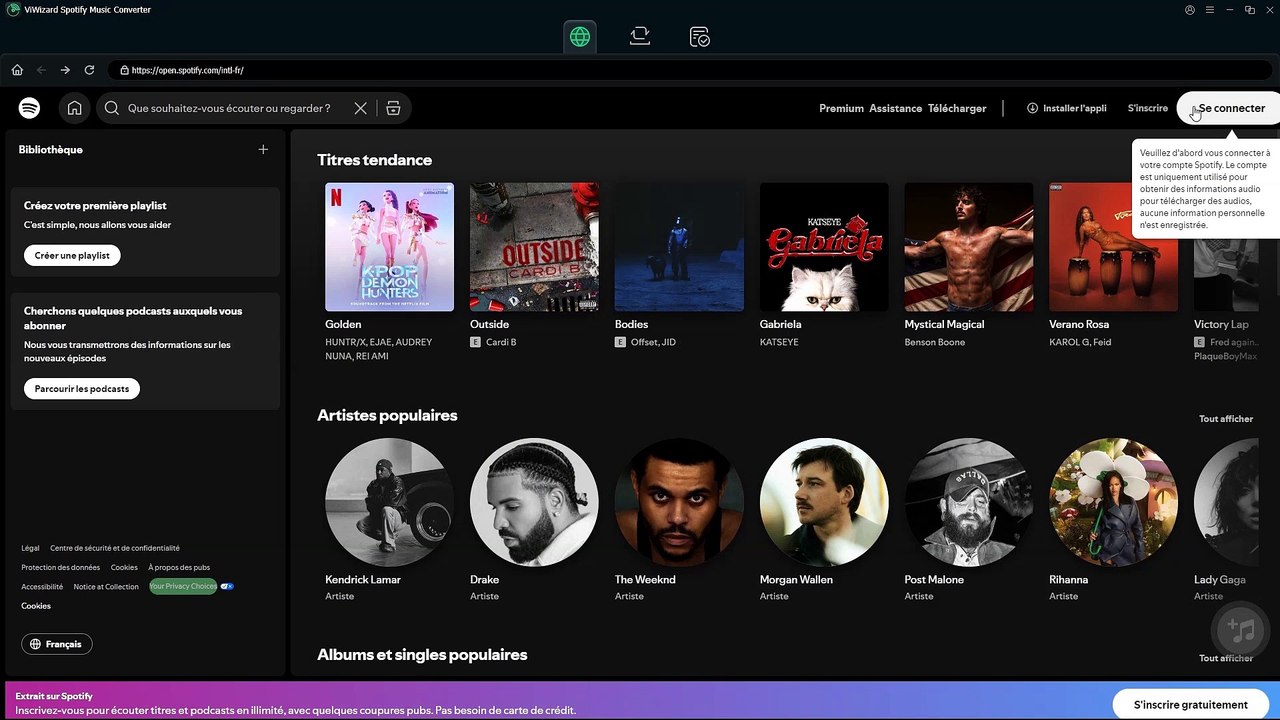Open The Weeknd's artist photo
The image size is (1280, 720).
(679, 502)
